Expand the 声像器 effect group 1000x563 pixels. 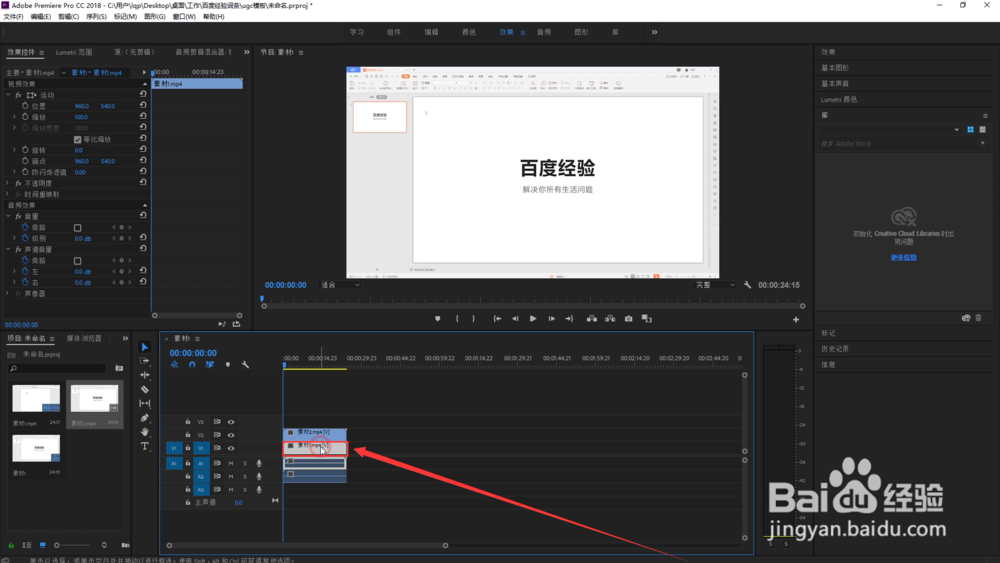pos(8,293)
